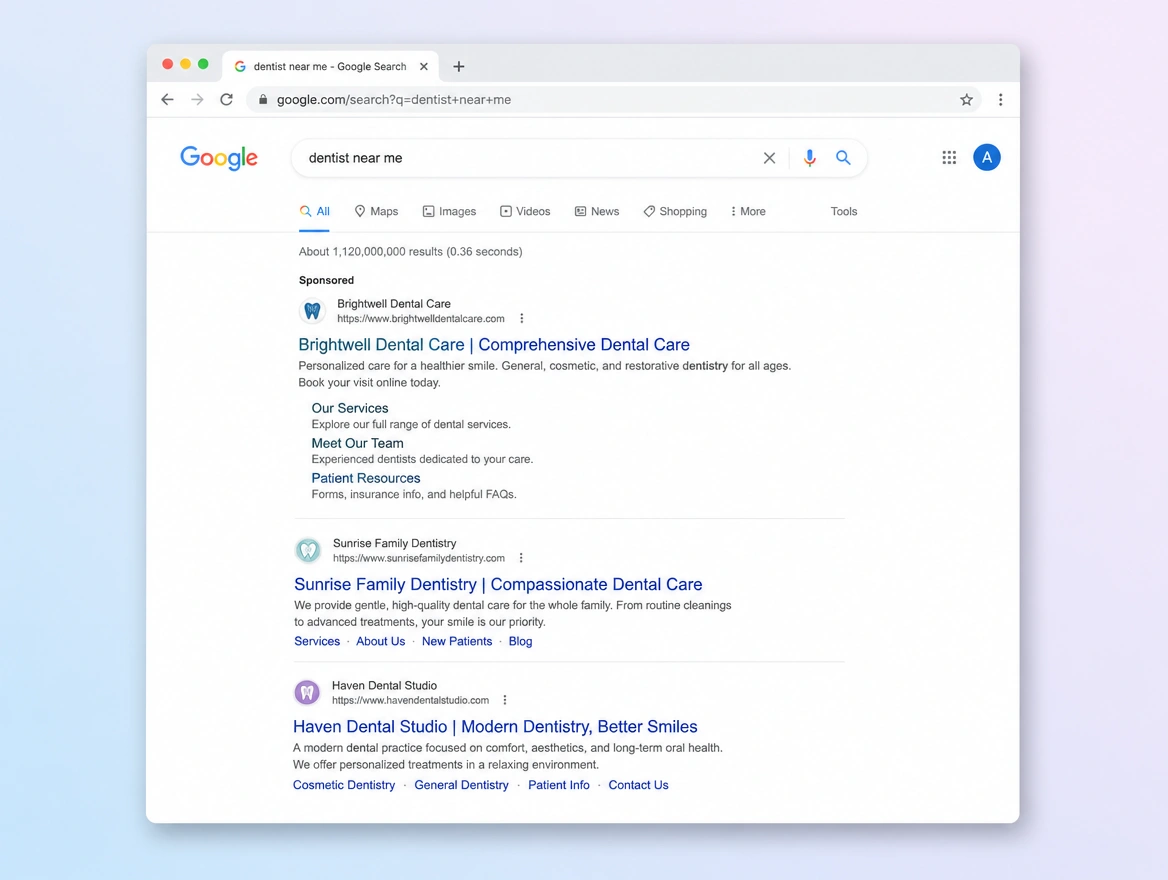This screenshot has height=880, width=1168.
Task: Open the 'Cosmetic Dentistry' sitelink
Action: [344, 785]
